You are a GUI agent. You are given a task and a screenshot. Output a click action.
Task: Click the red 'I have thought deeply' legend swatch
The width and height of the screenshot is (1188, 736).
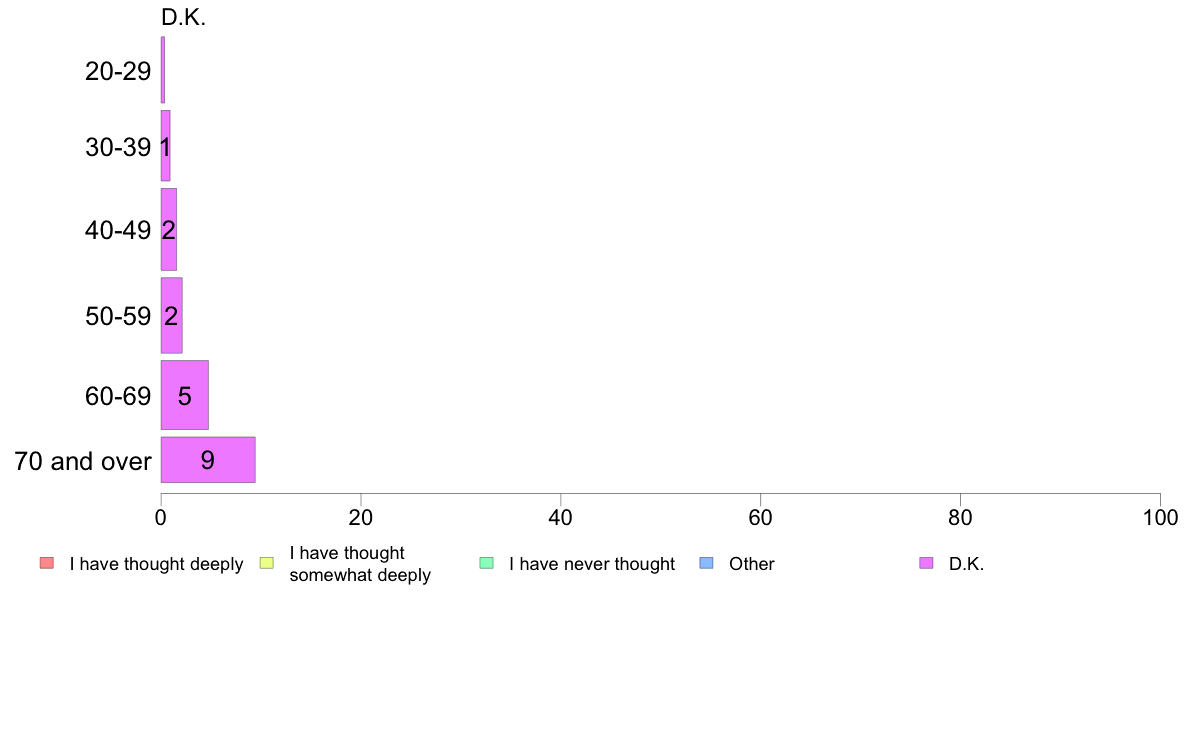pyautogui.click(x=47, y=563)
